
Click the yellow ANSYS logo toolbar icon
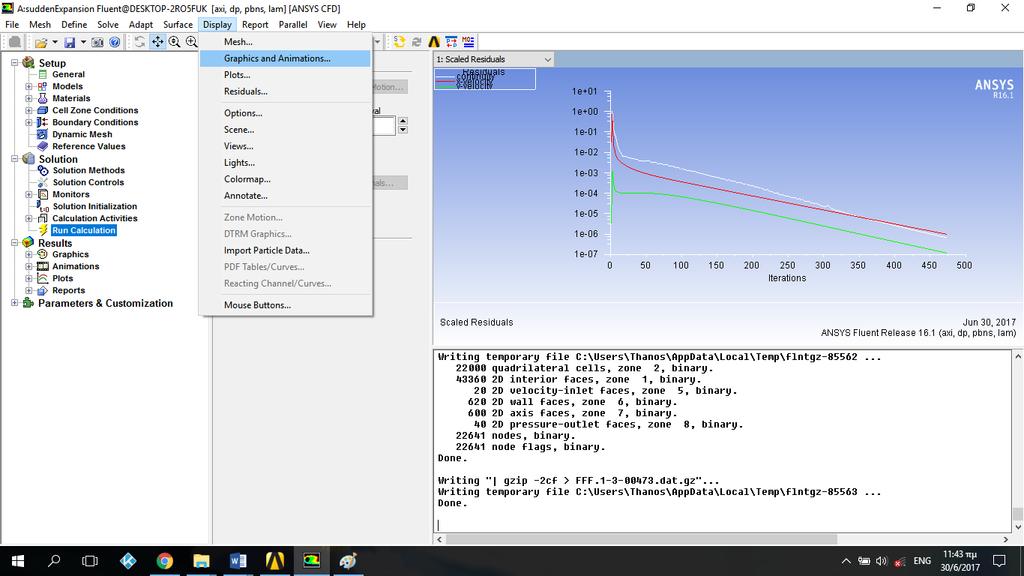[x=434, y=42]
